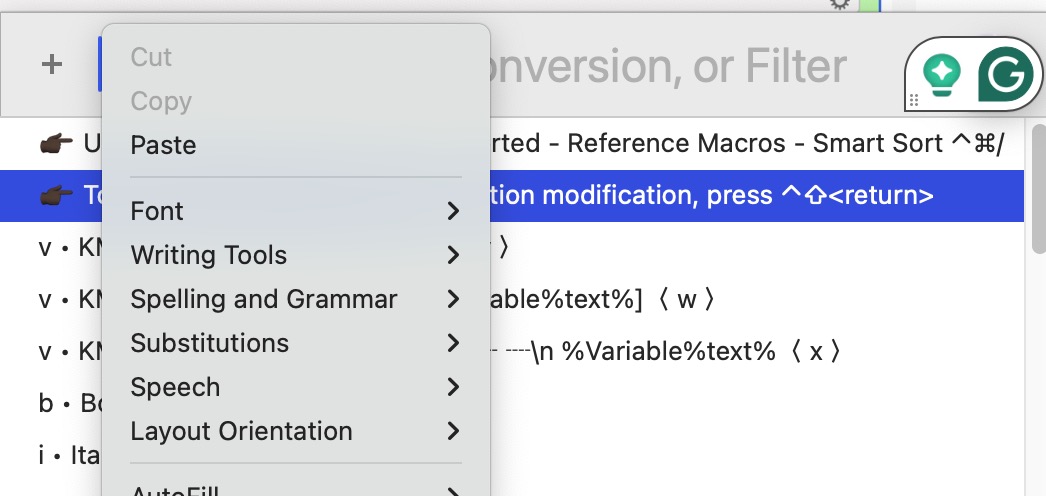This screenshot has height=496, width=1046.
Task: Select the Smart Sort reference macros row
Action: pos(512,143)
